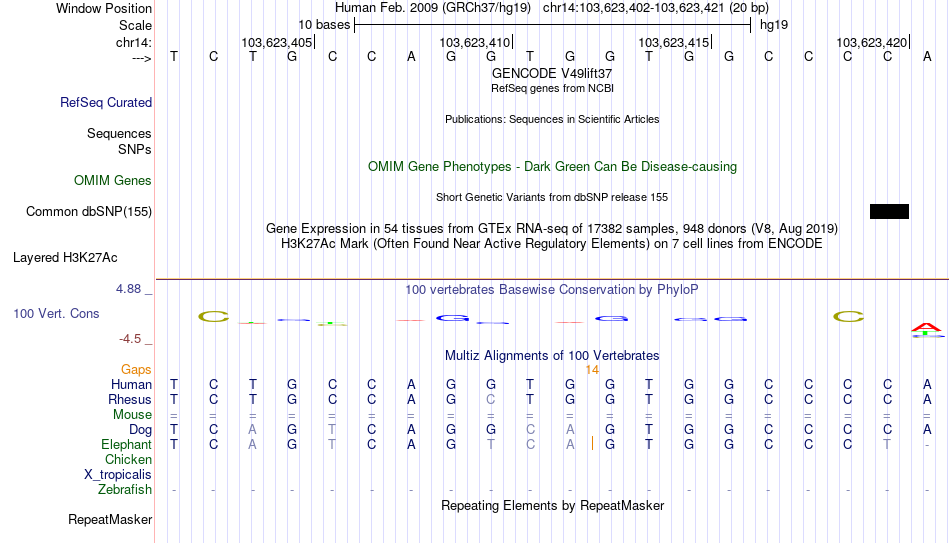Image resolution: width=950 pixels, height=543 pixels.
Task: Click the Scale track label
Action: tap(135, 25)
